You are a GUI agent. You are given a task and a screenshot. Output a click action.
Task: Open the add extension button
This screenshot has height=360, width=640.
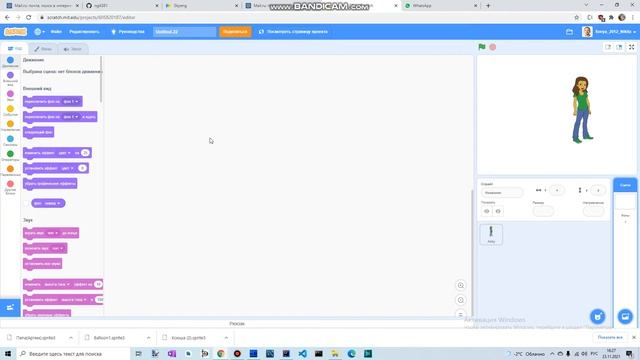(x=10, y=307)
